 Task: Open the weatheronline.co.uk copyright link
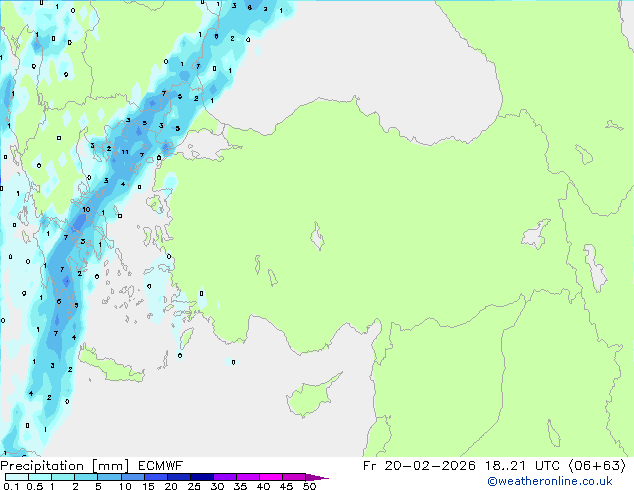[550, 481]
